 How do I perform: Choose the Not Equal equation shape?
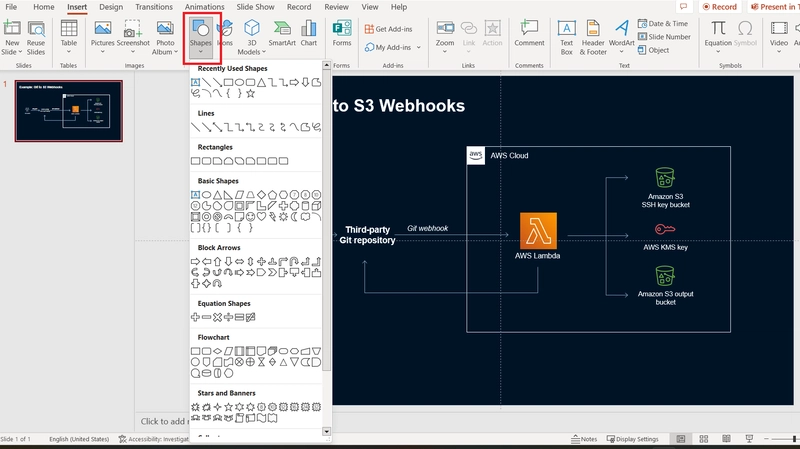click(x=251, y=317)
